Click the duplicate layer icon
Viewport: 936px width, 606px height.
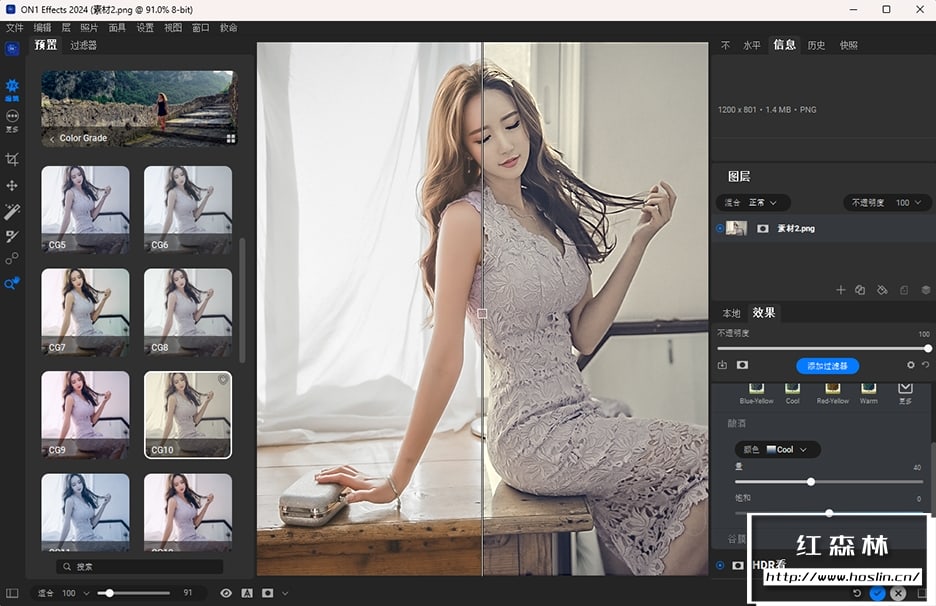pyautogui.click(x=860, y=290)
